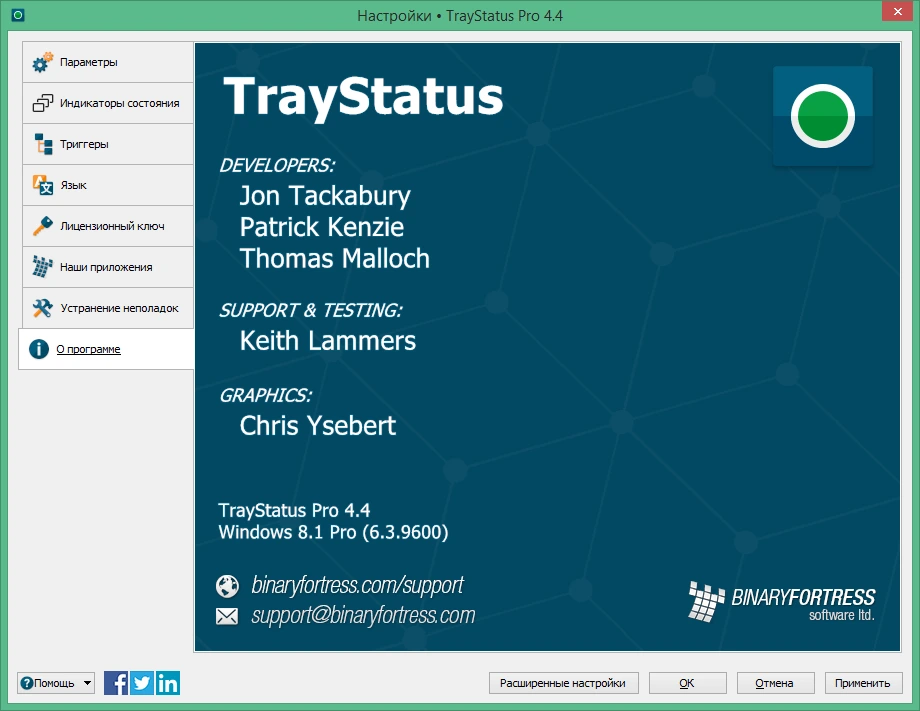Open binaryfortress.com/support link

click(357, 585)
